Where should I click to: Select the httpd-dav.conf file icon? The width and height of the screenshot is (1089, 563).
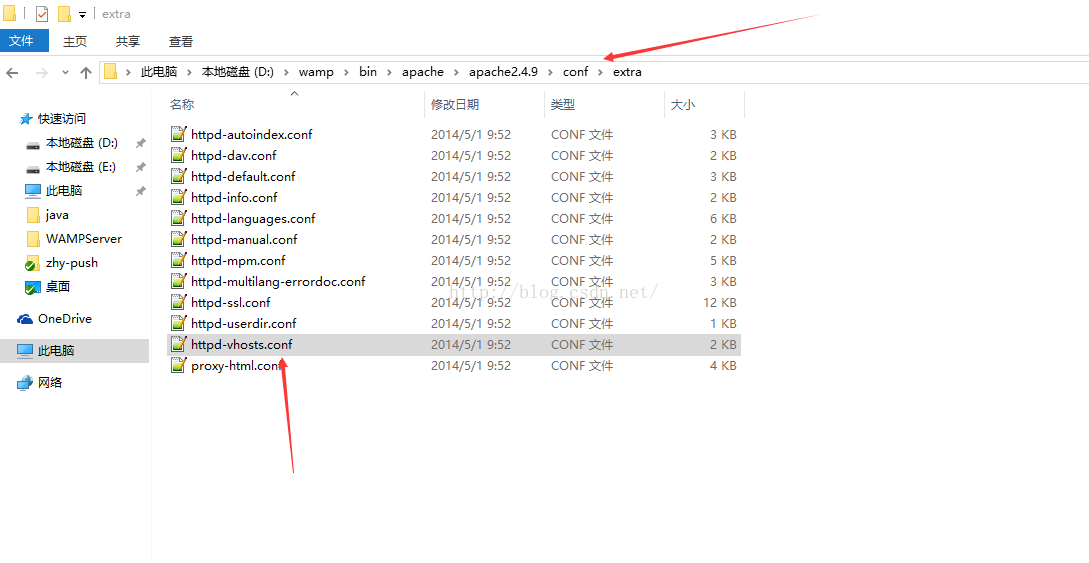(179, 155)
